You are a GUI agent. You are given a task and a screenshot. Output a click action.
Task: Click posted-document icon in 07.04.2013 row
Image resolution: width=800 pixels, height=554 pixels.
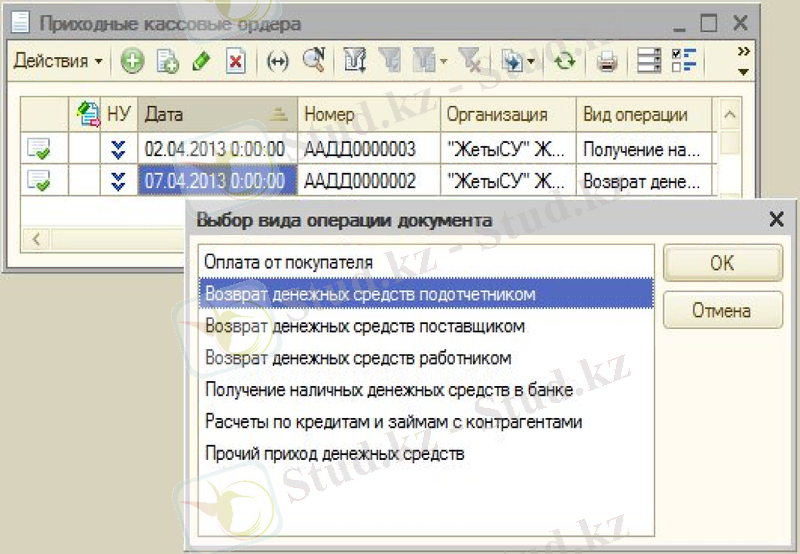(38, 181)
